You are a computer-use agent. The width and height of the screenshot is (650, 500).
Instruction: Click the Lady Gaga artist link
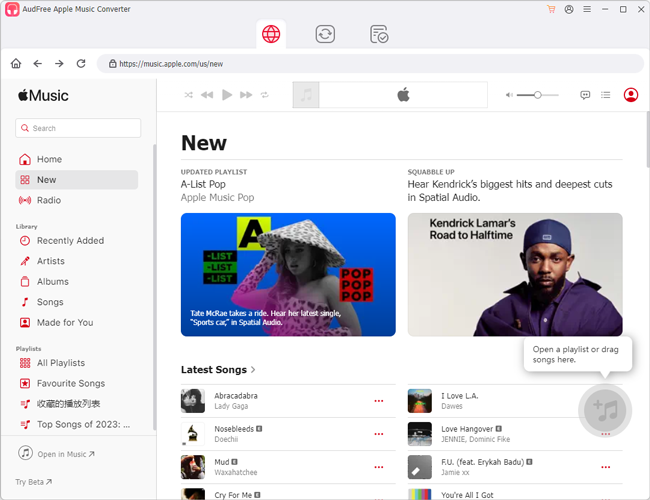coord(231,406)
